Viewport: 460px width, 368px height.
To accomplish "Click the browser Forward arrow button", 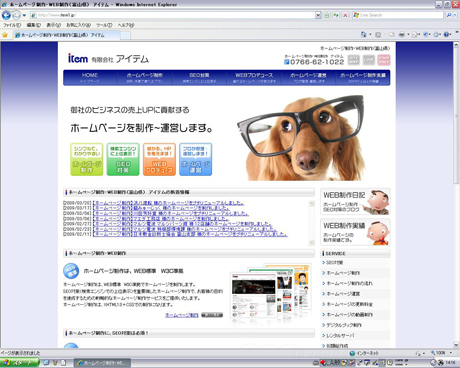I will pyautogui.click(x=16, y=15).
